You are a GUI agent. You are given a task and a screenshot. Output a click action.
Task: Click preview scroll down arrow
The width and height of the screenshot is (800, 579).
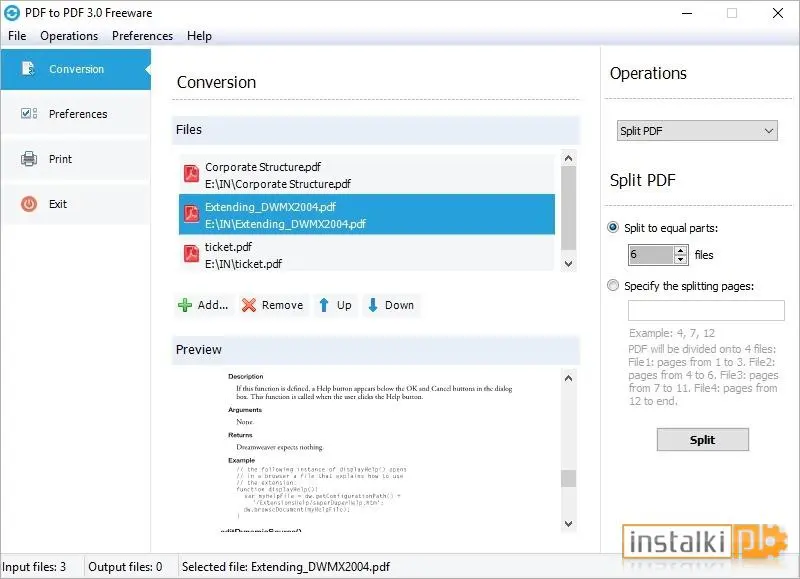568,524
